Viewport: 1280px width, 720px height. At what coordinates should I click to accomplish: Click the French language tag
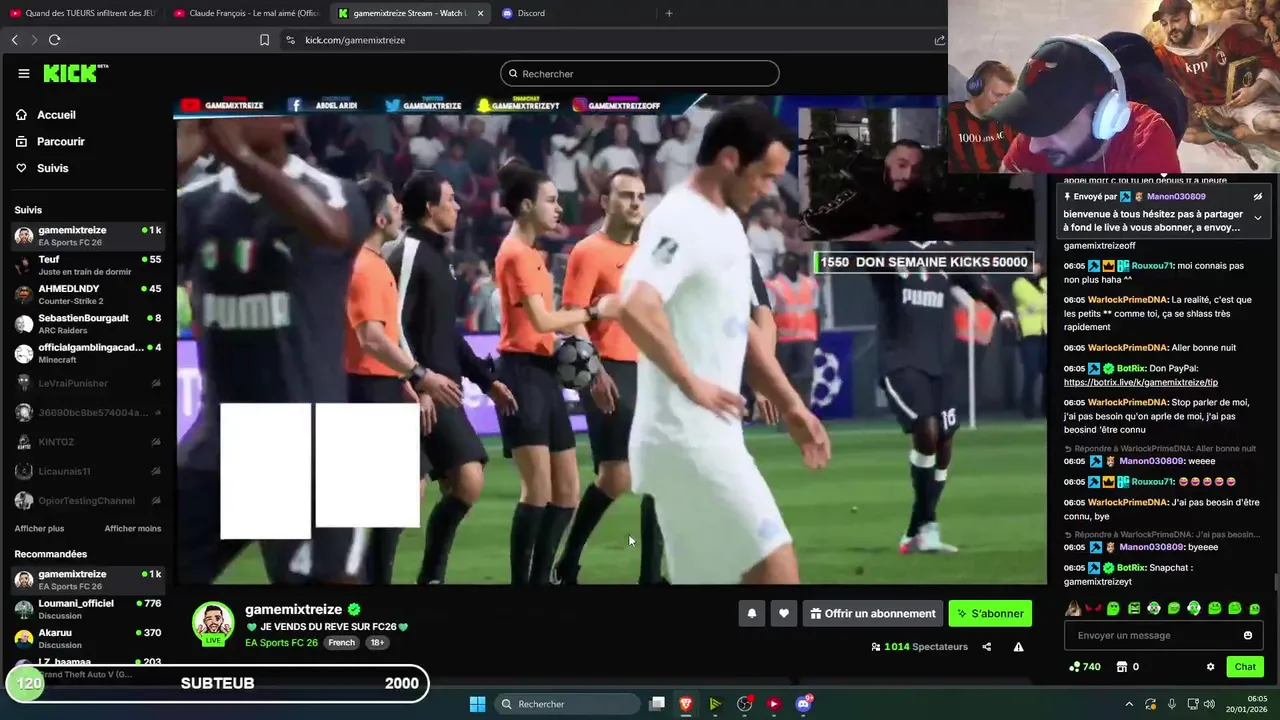click(342, 642)
